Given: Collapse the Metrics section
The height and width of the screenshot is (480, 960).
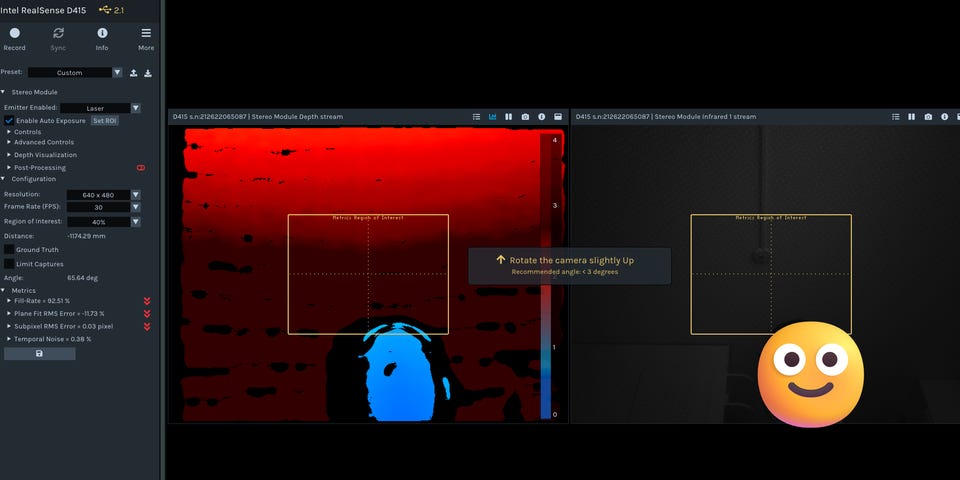Looking at the screenshot, I should click(3, 290).
